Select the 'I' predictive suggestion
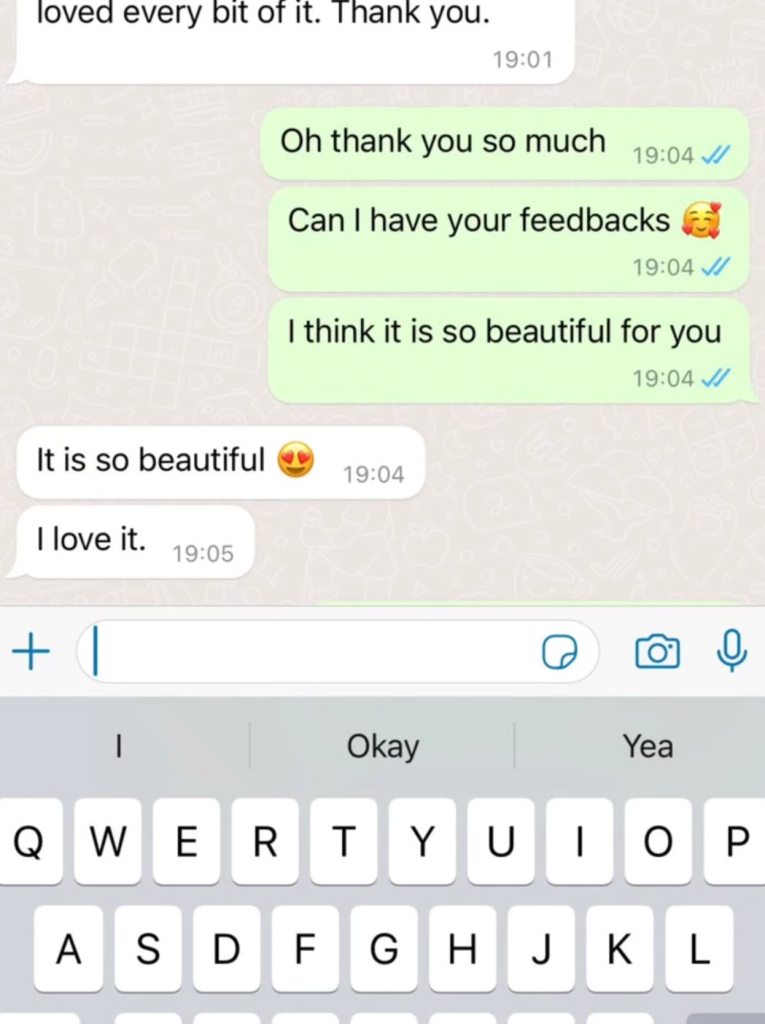The width and height of the screenshot is (765, 1024). (x=118, y=746)
